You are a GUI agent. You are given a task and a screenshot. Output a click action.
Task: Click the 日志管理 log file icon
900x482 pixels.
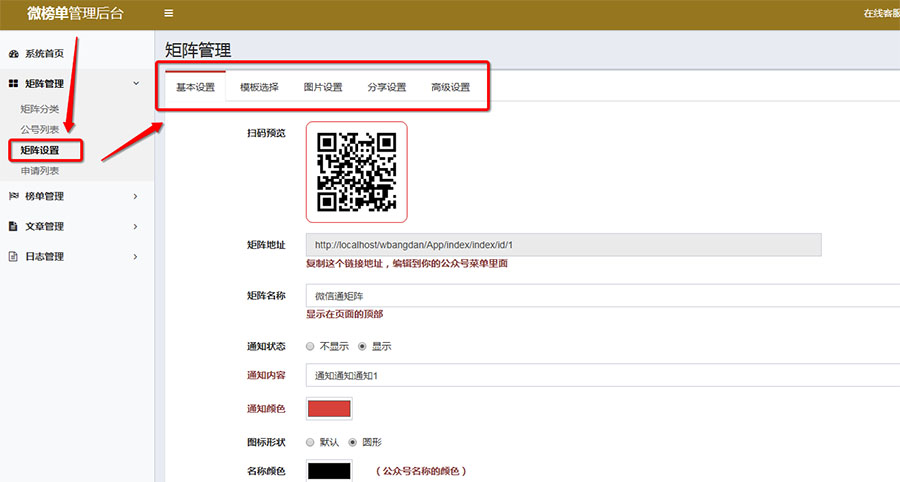coord(13,256)
